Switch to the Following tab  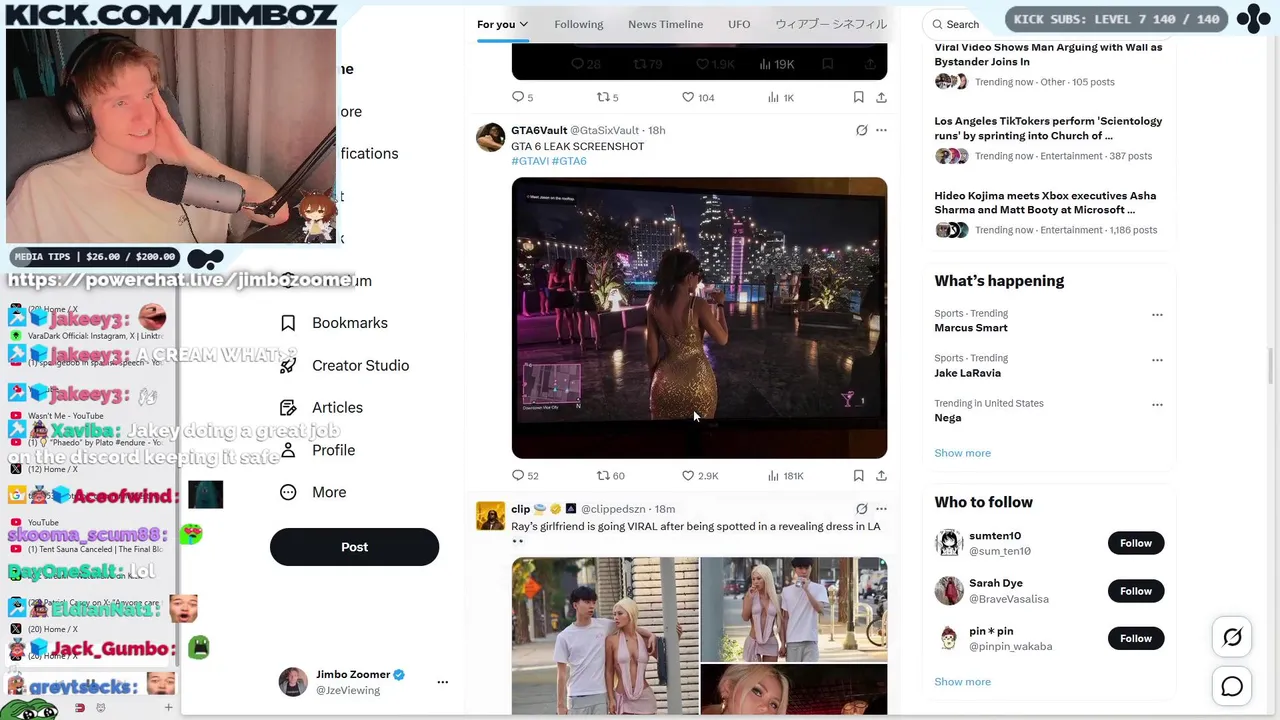579,24
